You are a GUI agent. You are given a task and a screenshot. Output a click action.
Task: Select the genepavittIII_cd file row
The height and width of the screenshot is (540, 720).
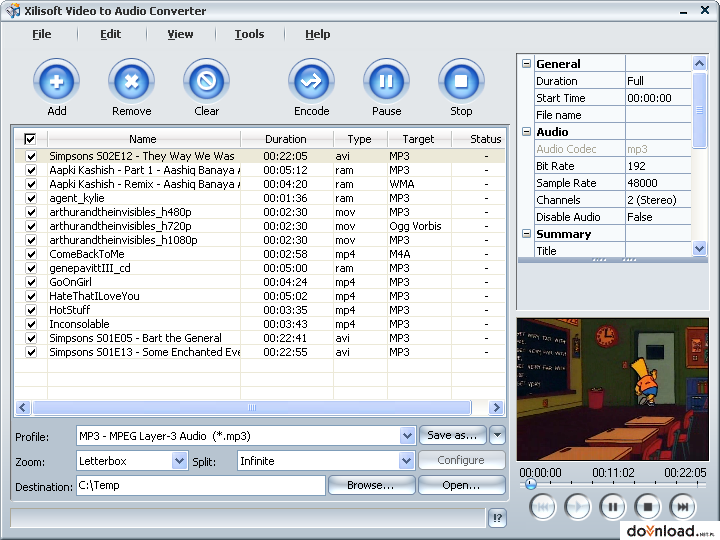tap(260, 268)
